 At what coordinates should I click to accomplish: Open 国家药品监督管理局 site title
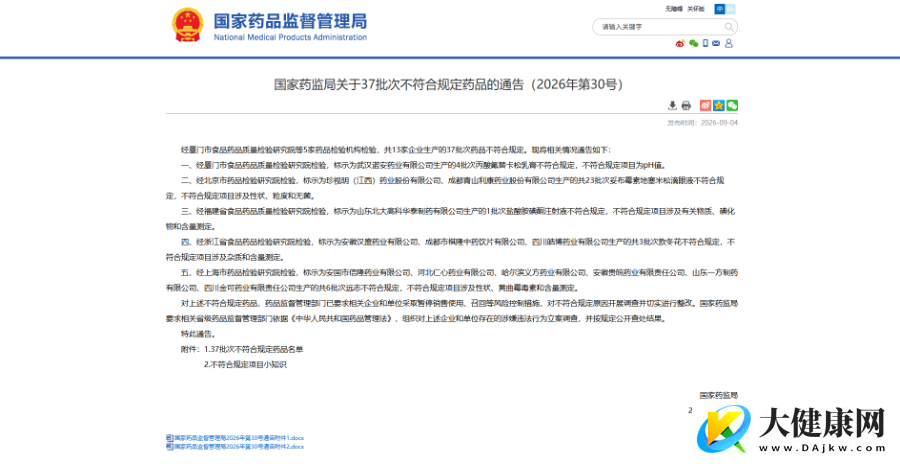tap(290, 22)
